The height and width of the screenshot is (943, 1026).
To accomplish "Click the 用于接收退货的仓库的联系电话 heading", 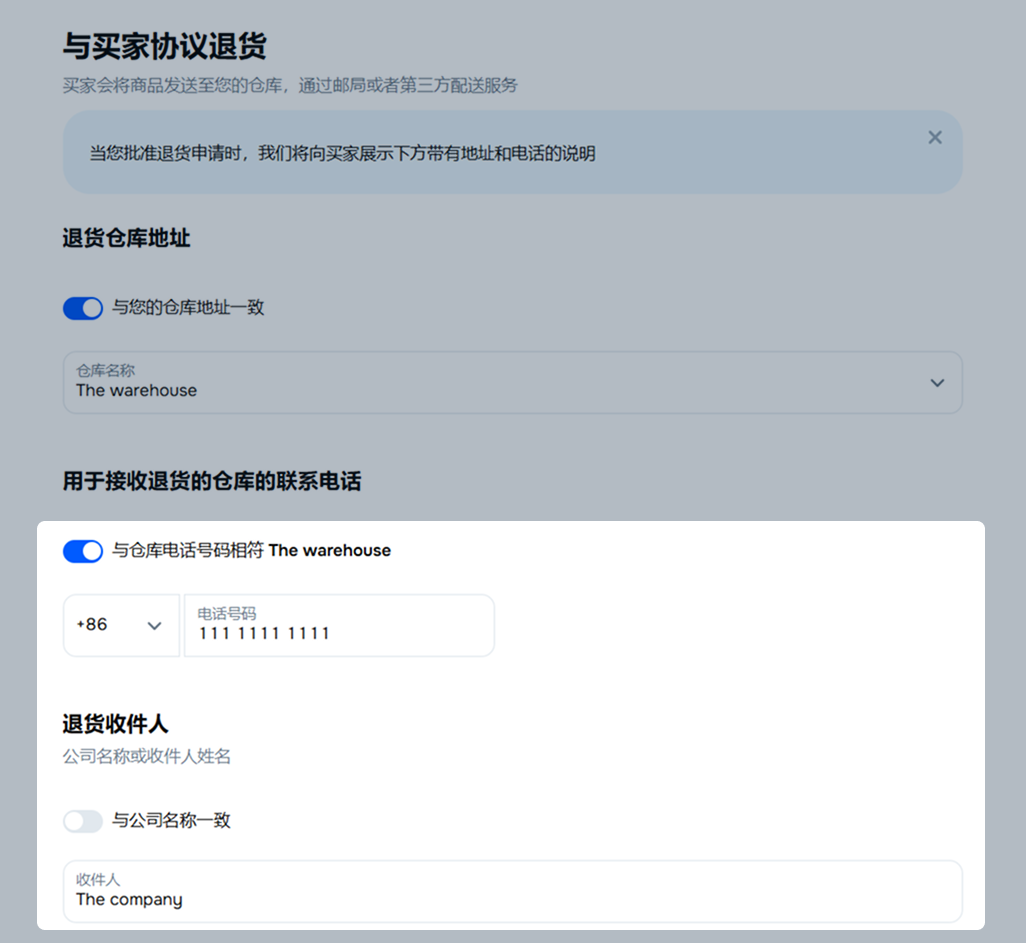I will coord(212,481).
